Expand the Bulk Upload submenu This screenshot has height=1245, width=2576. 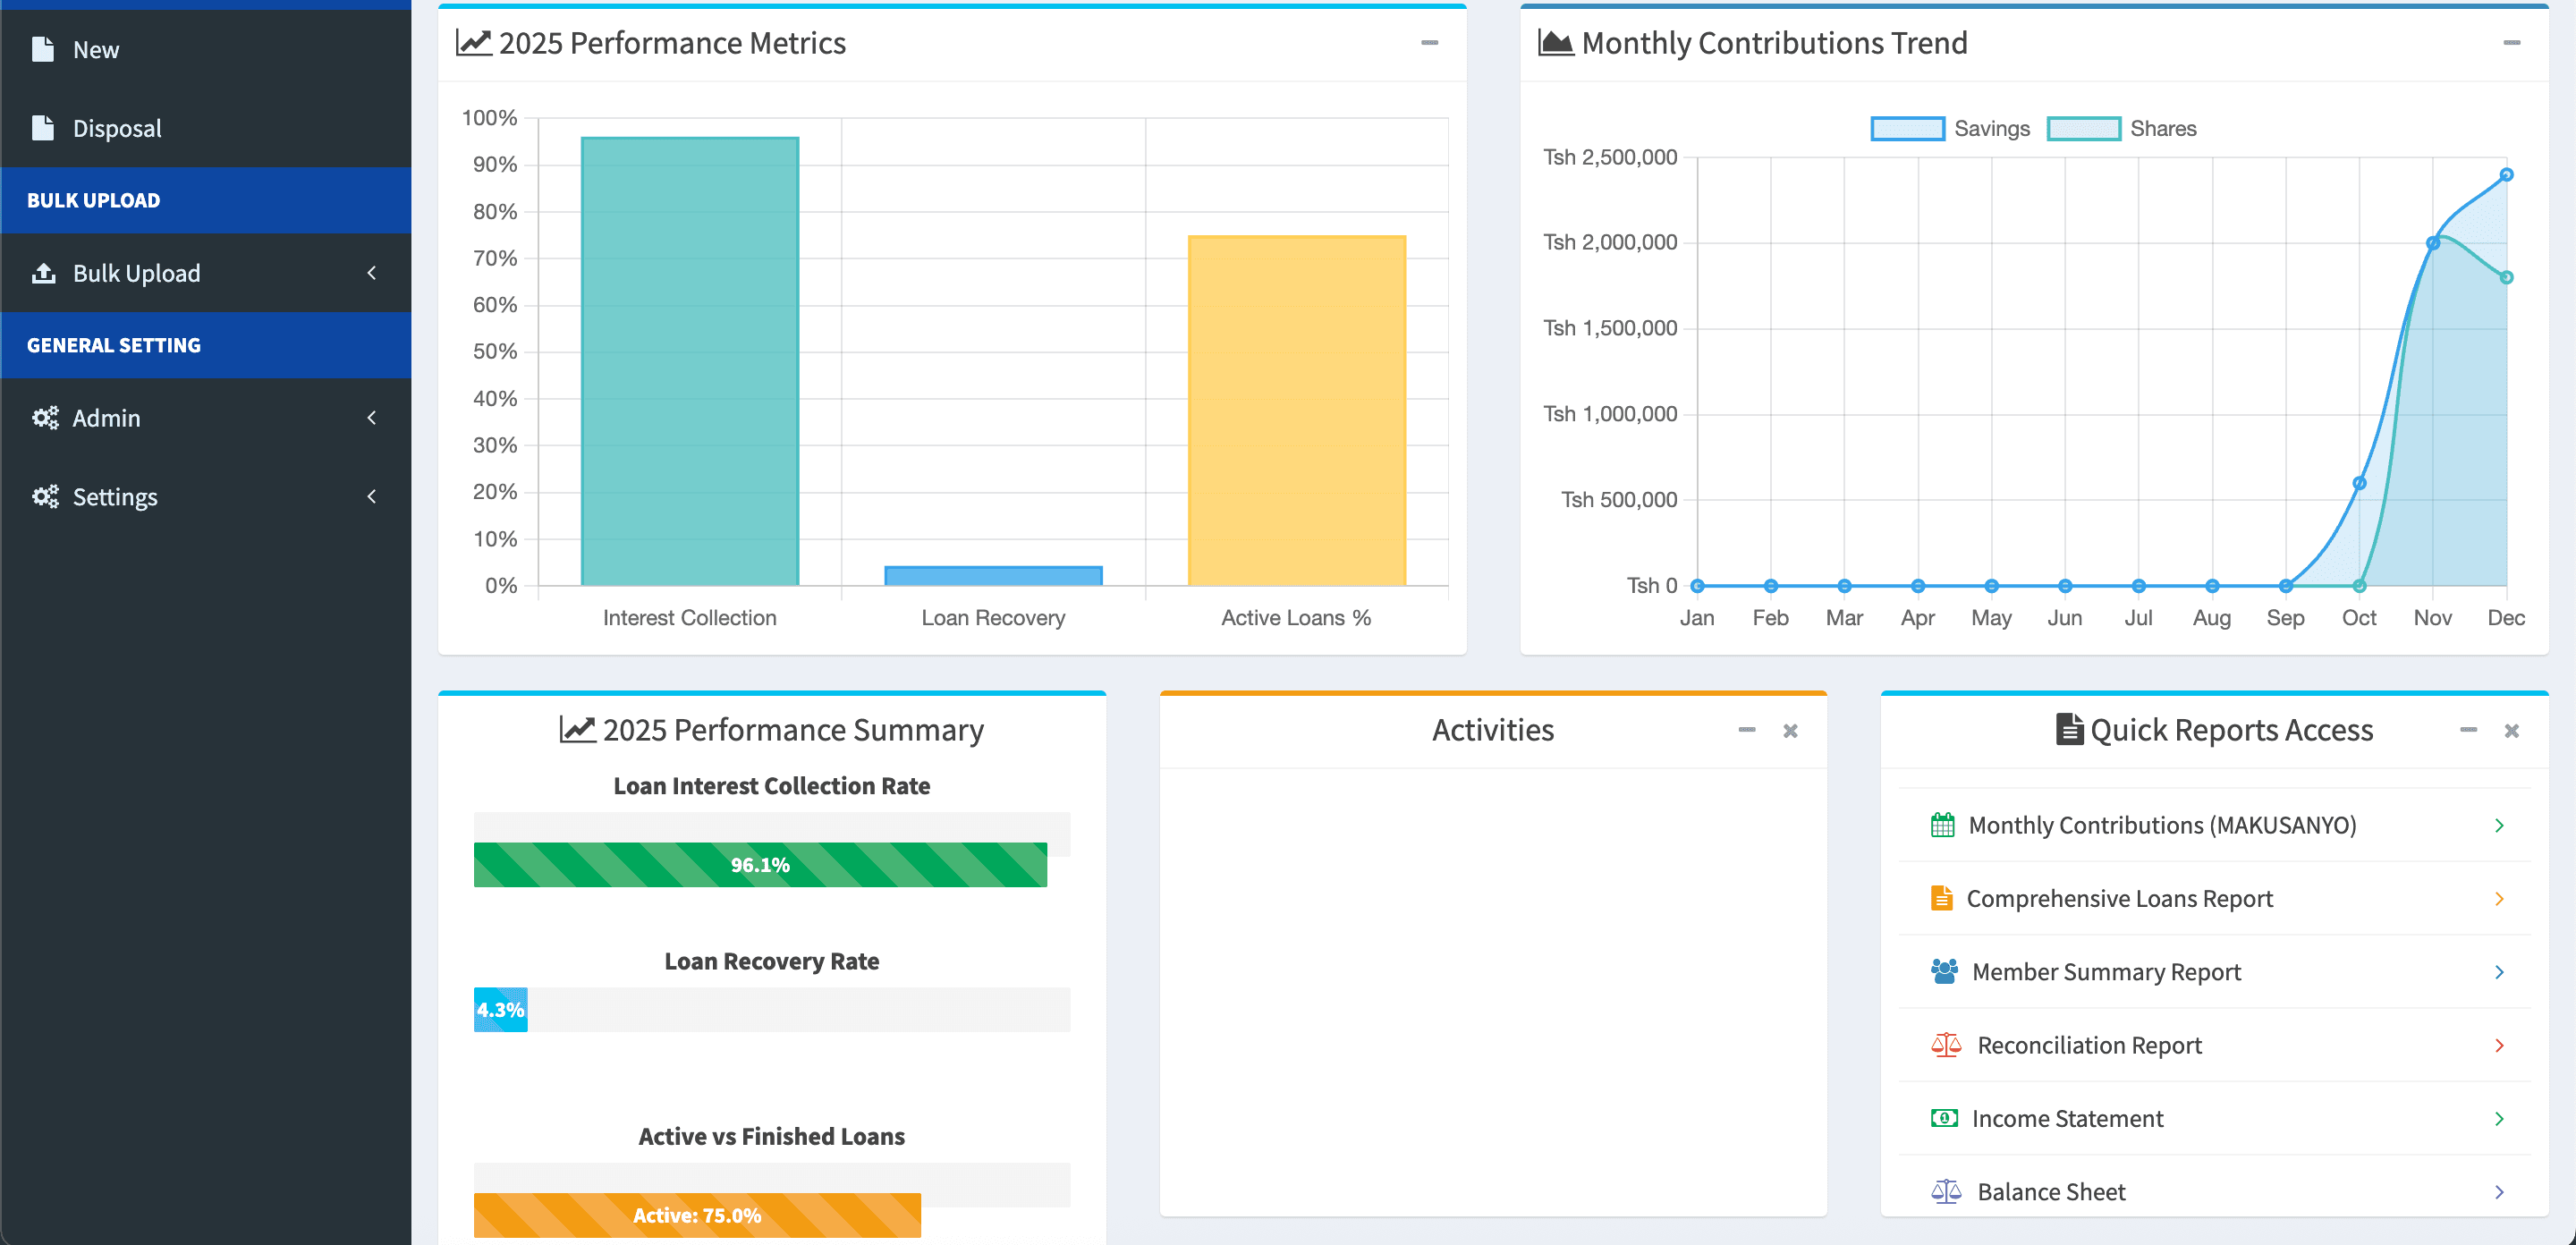(372, 272)
